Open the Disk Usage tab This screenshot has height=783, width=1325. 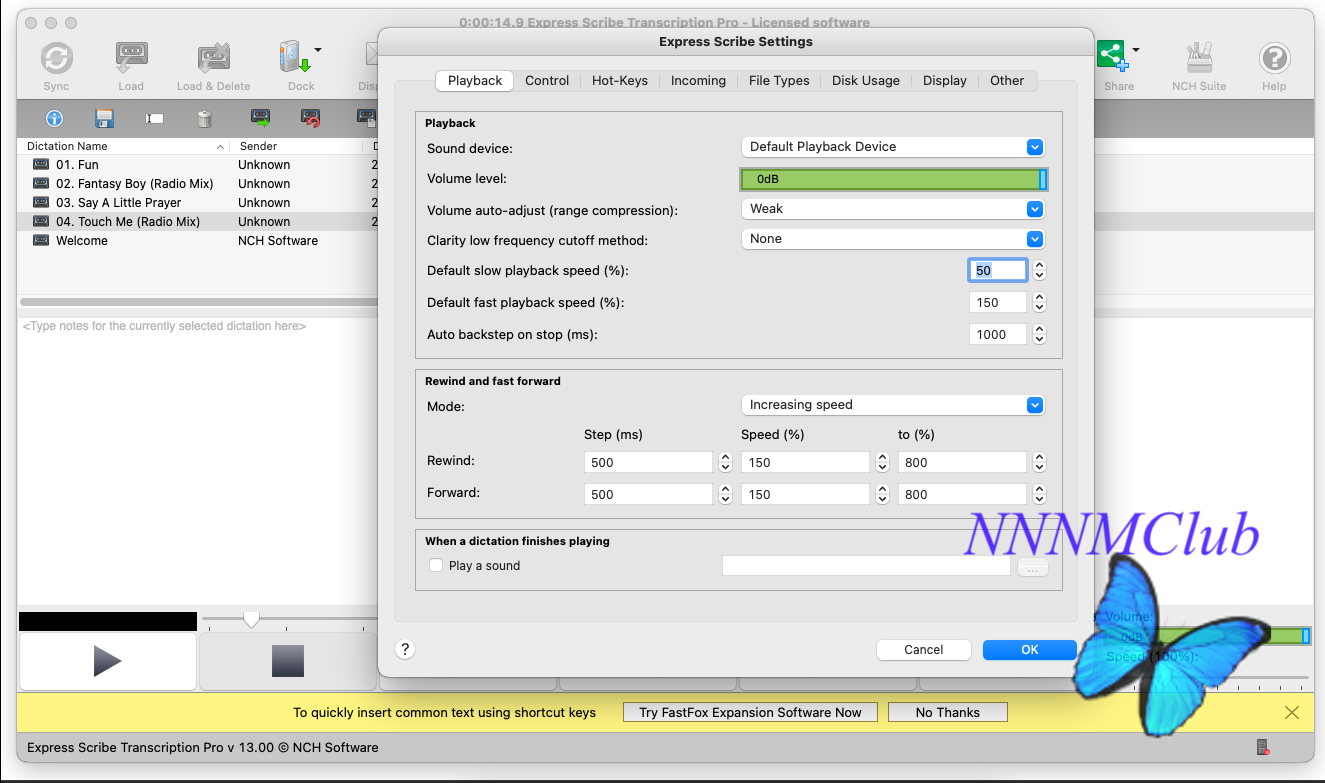865,80
